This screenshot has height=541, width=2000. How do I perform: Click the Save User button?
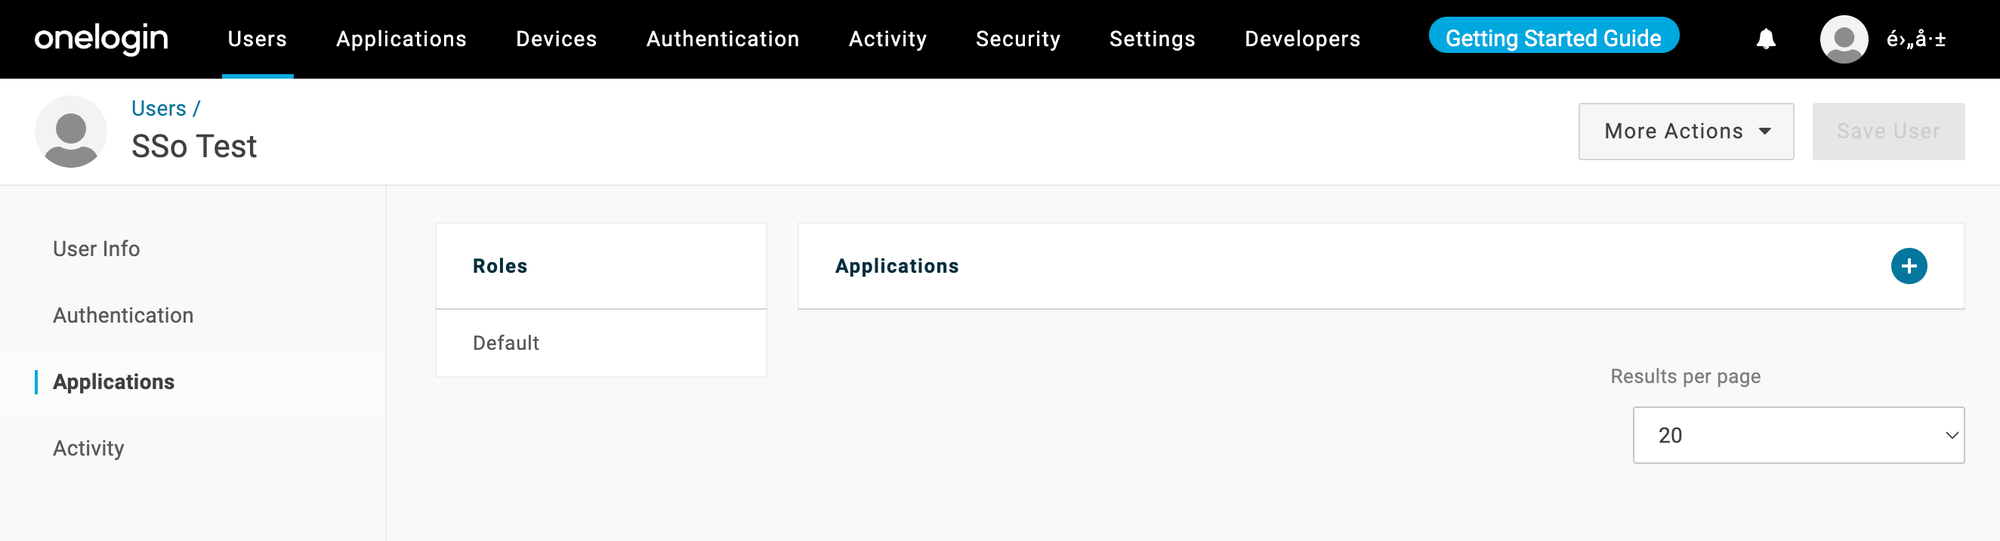coord(1888,131)
